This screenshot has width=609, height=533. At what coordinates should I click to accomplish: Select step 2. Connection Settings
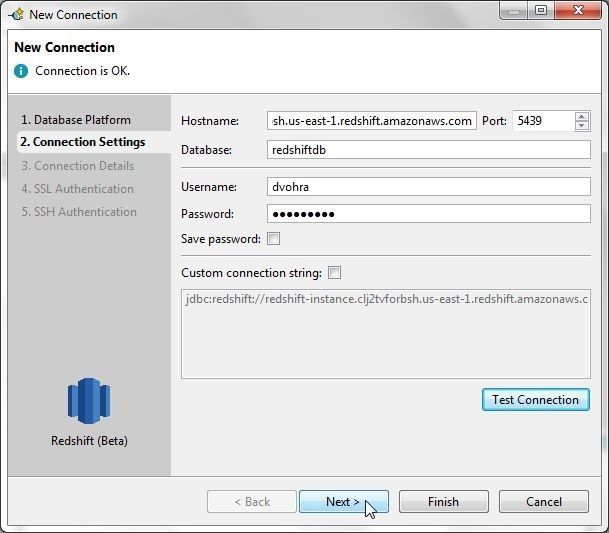83,142
